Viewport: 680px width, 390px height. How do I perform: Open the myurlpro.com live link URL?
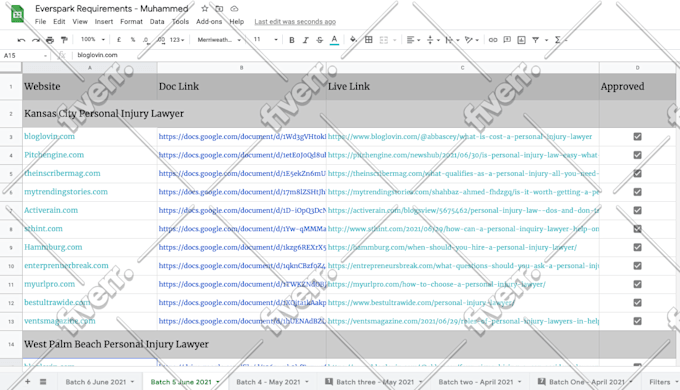(x=437, y=284)
